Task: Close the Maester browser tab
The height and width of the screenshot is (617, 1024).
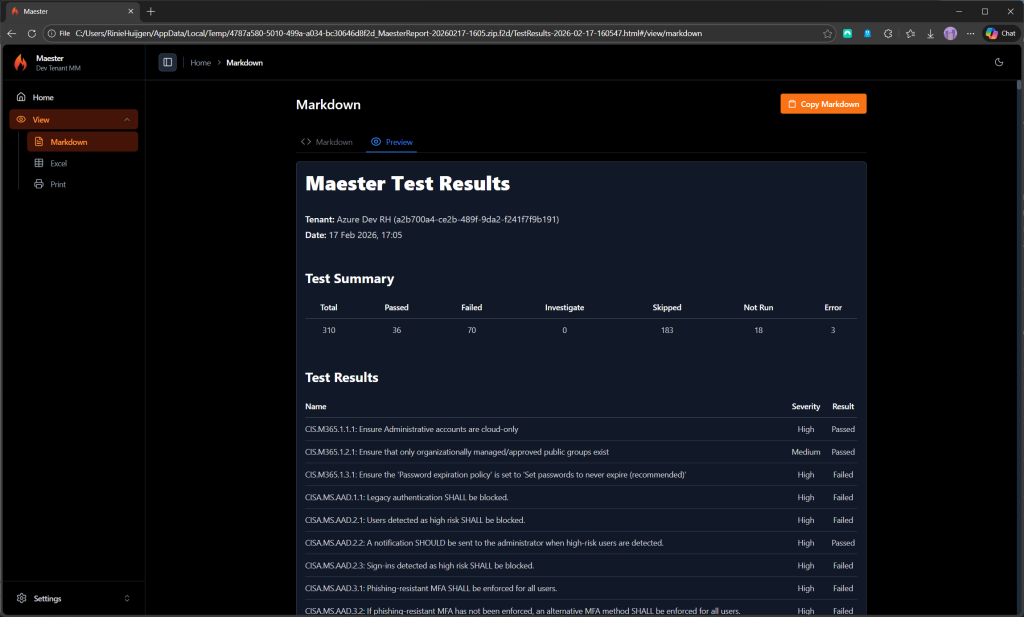Action: click(131, 11)
